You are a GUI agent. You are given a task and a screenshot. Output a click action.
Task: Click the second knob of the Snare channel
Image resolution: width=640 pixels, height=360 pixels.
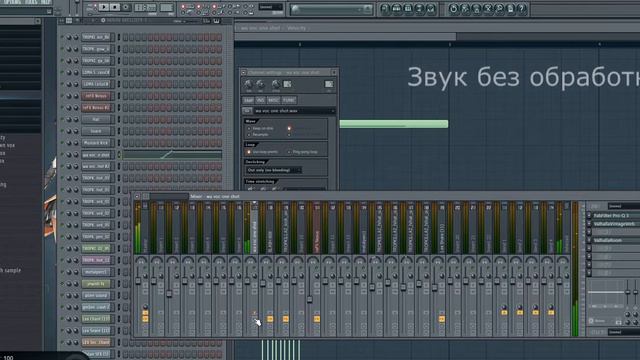76,131
